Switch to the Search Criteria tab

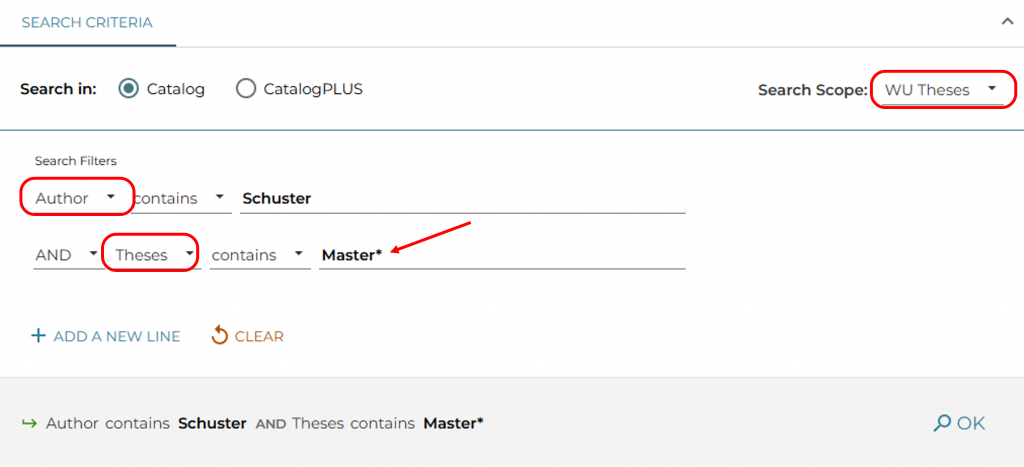tap(87, 22)
